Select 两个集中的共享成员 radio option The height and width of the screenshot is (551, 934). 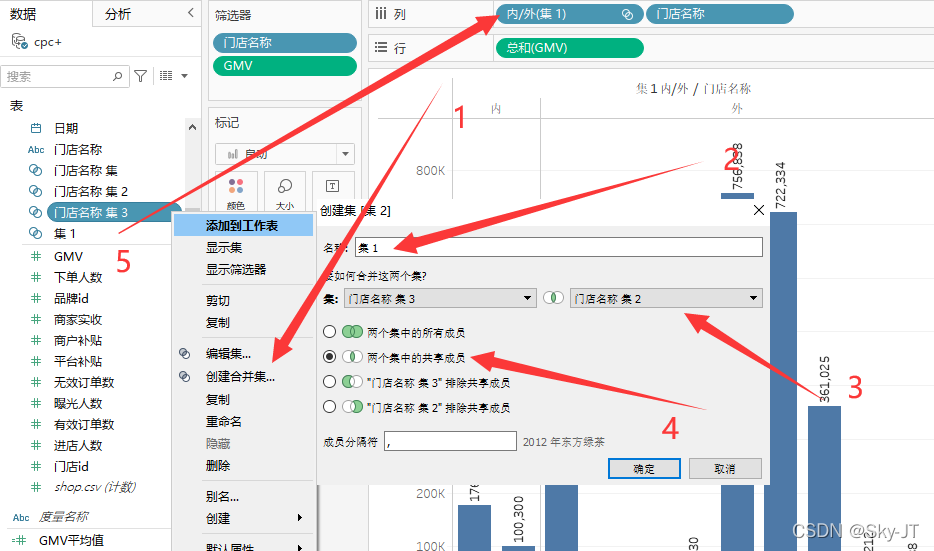329,356
